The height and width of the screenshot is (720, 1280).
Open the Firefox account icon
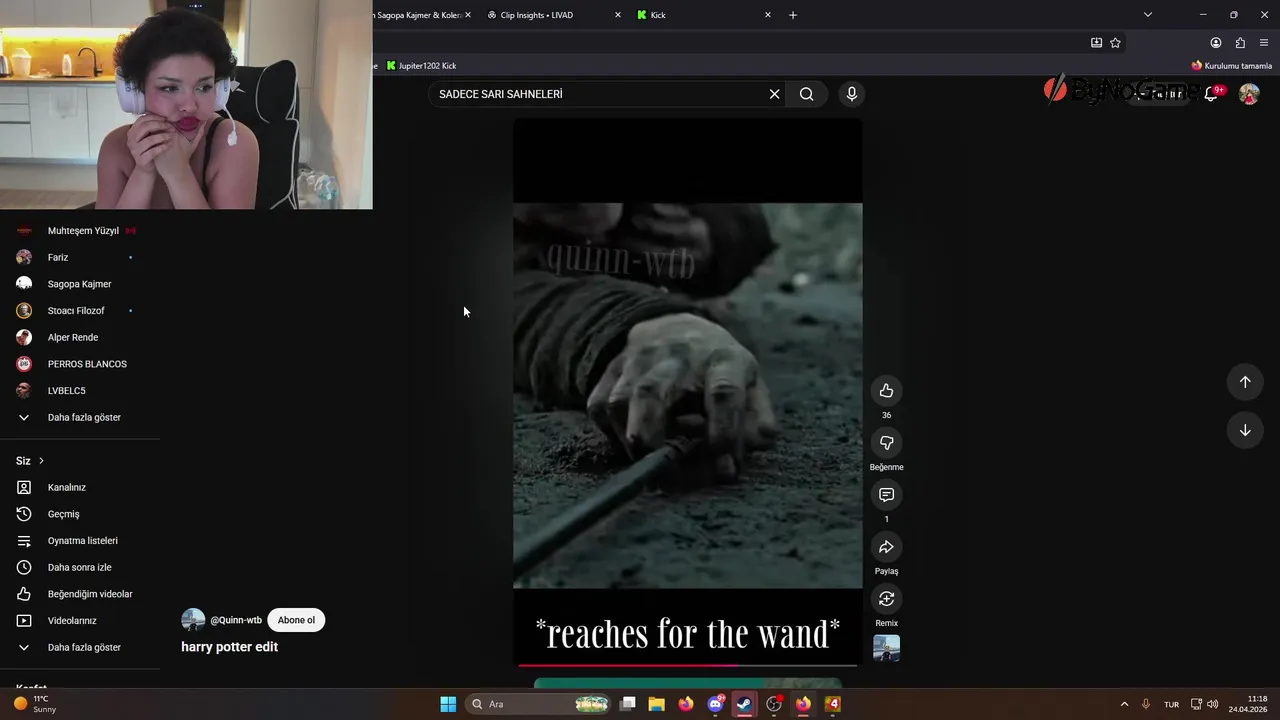click(x=1216, y=43)
